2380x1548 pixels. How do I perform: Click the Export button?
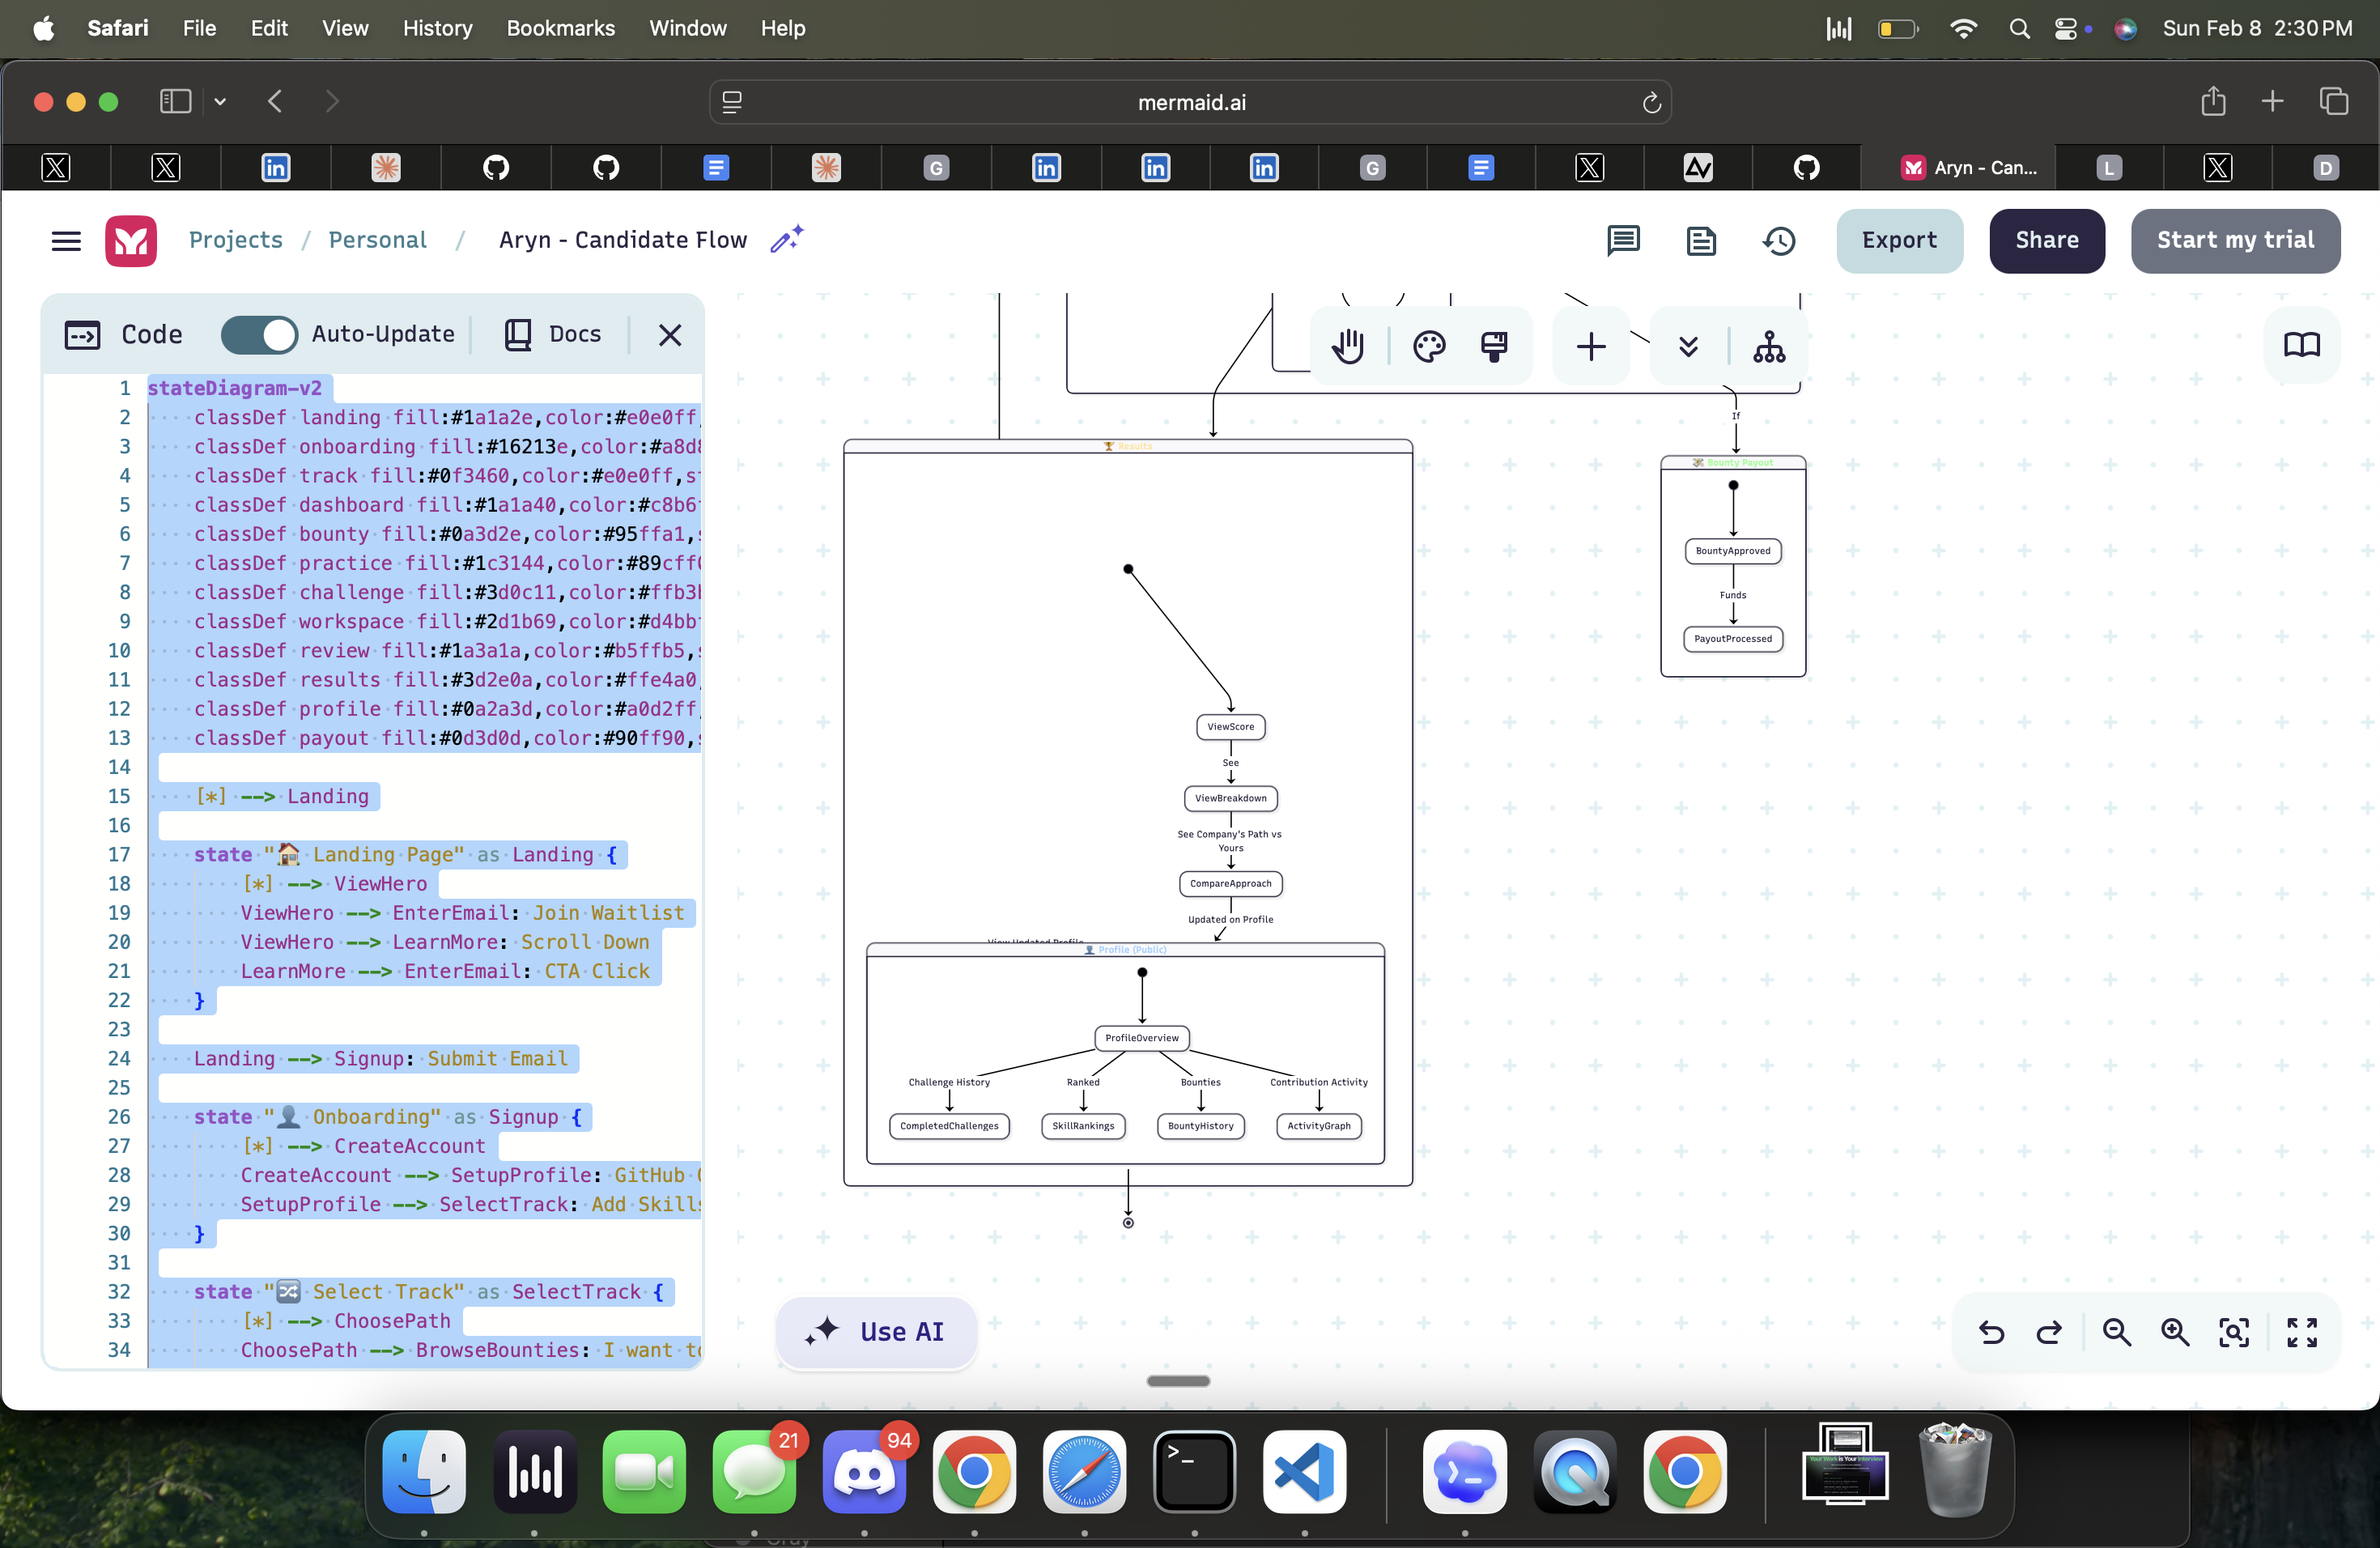1898,241
